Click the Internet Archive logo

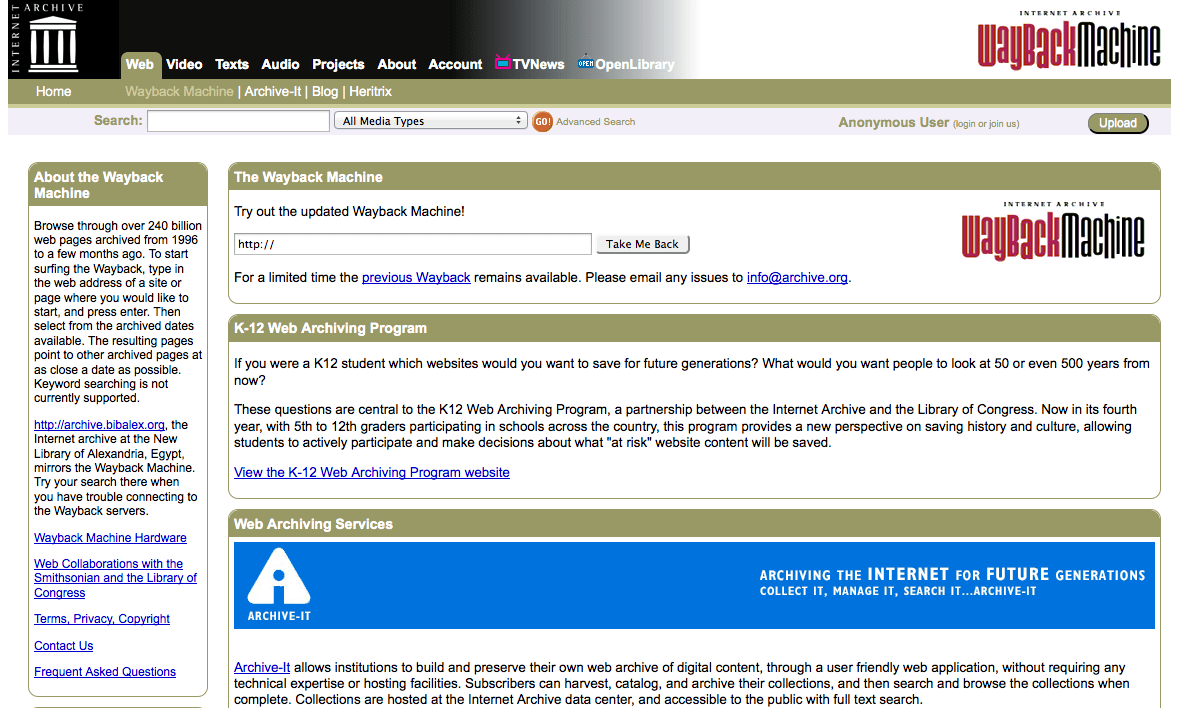[x=47, y=38]
